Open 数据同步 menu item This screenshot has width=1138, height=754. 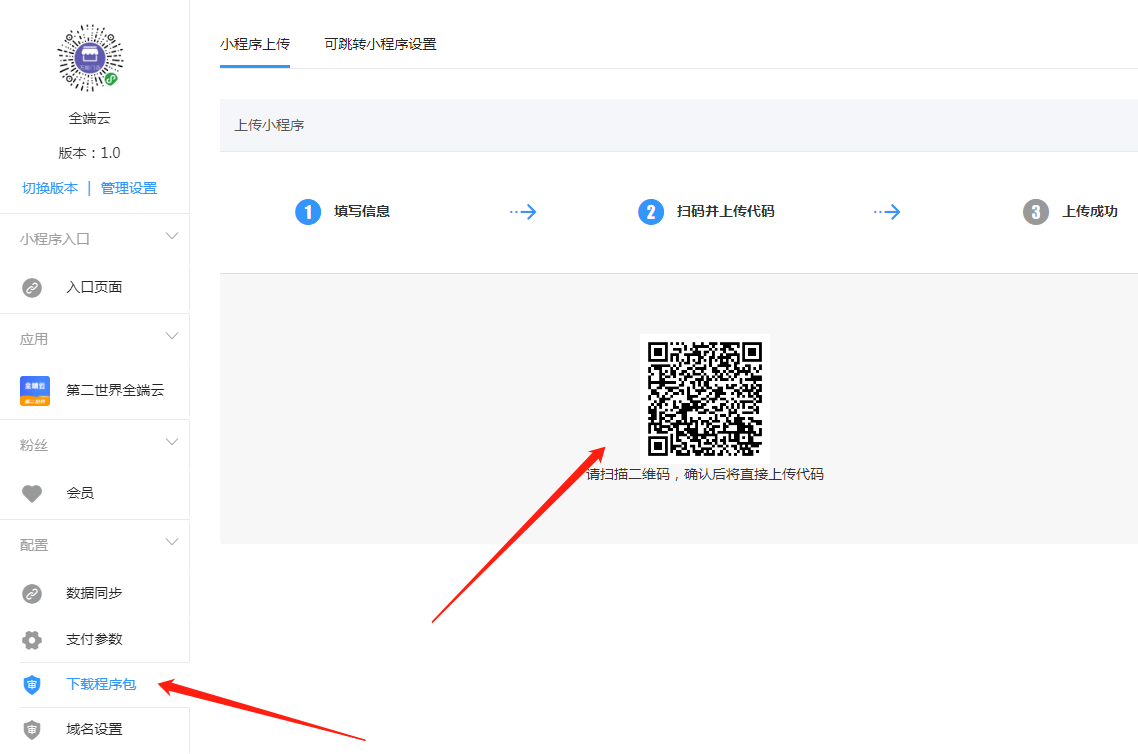(x=95, y=594)
